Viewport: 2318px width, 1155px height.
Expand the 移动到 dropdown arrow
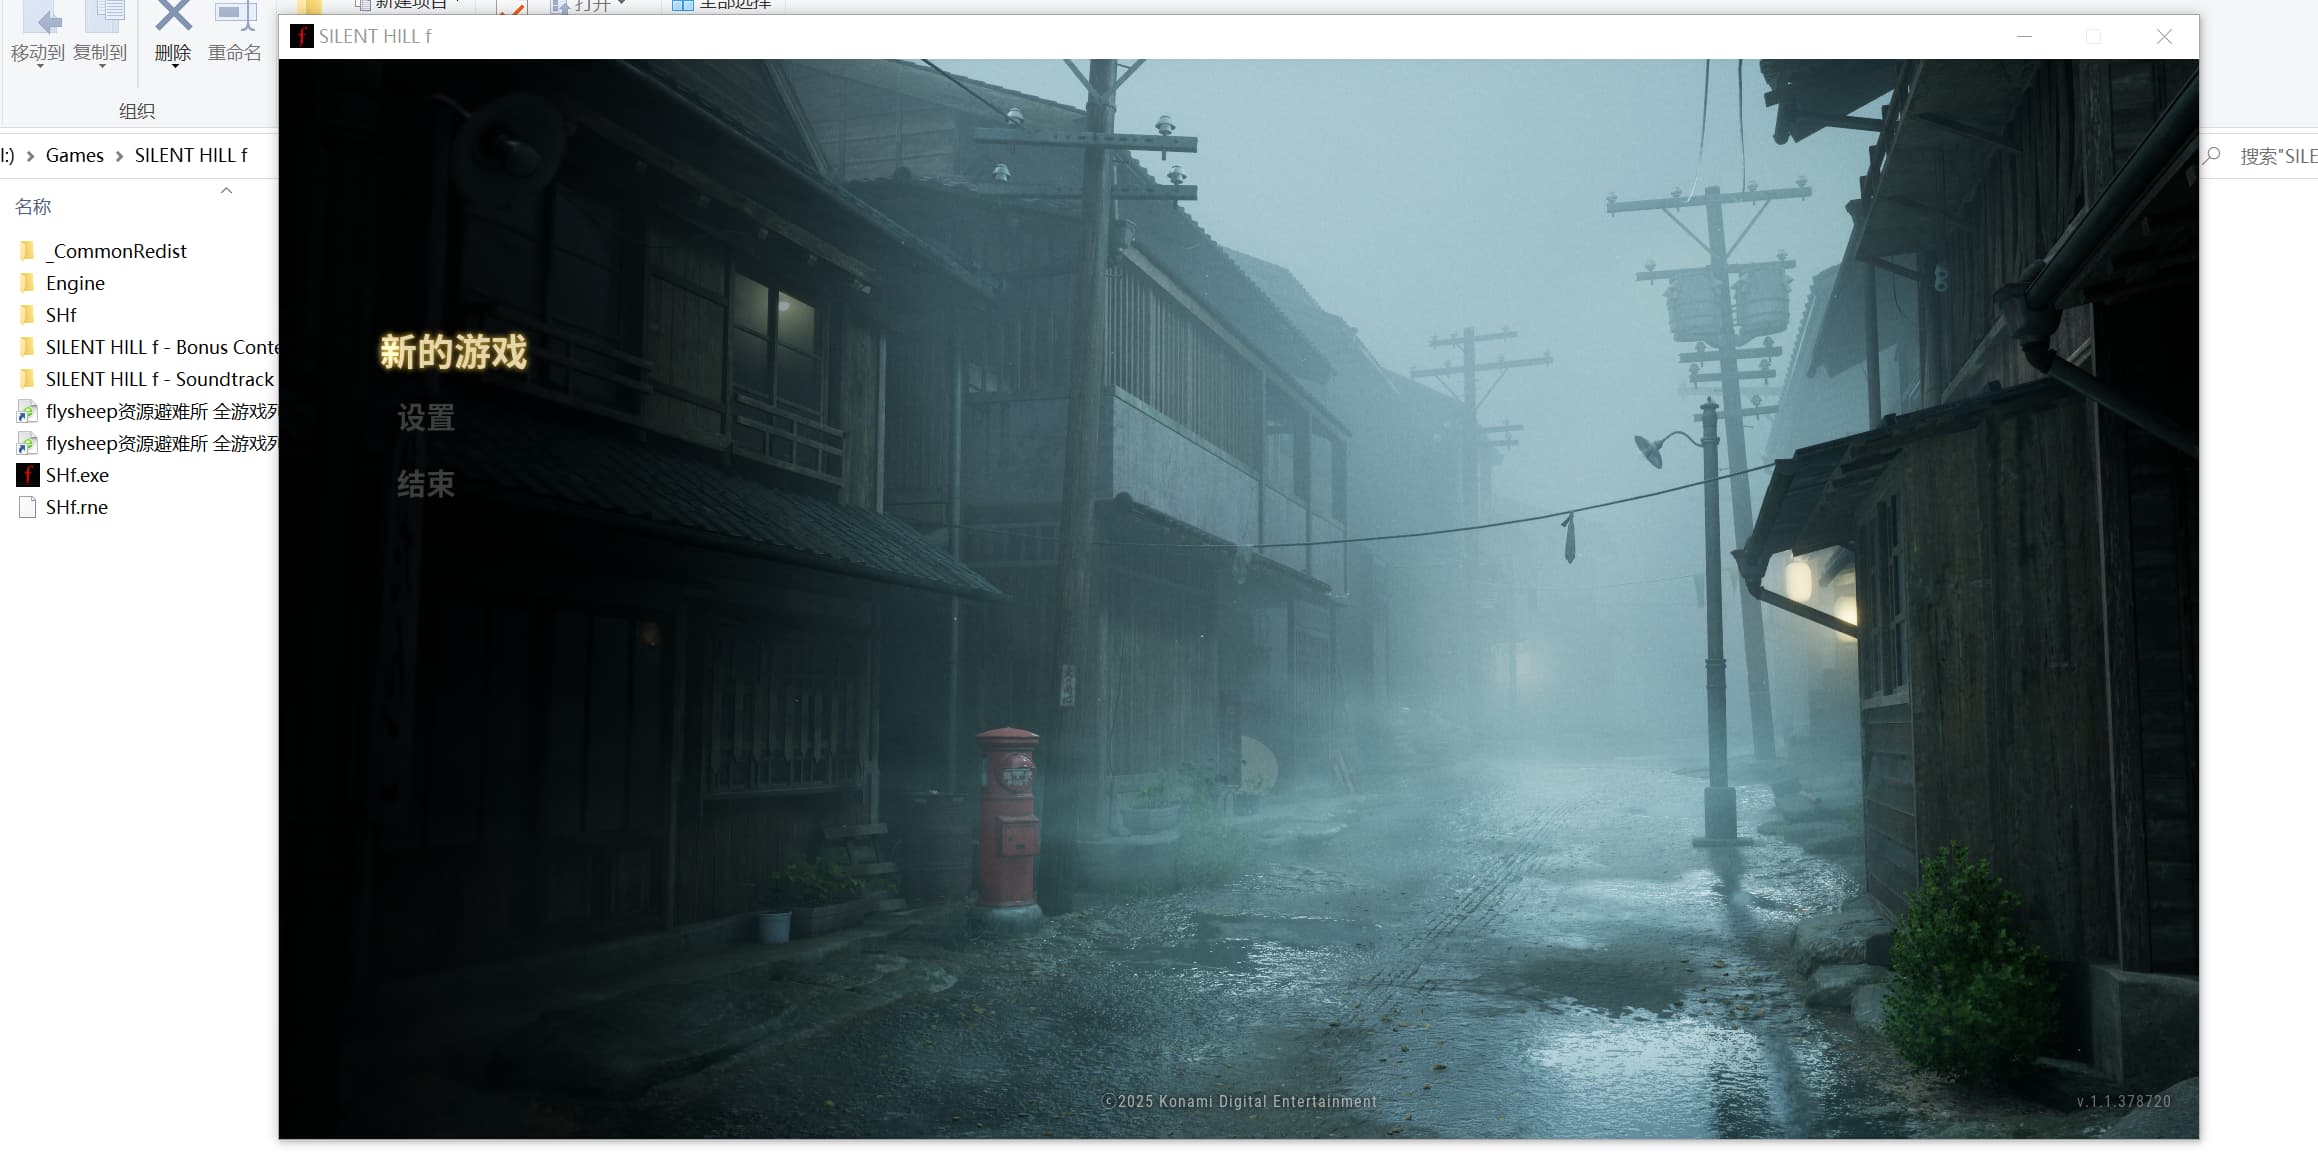pos(40,66)
